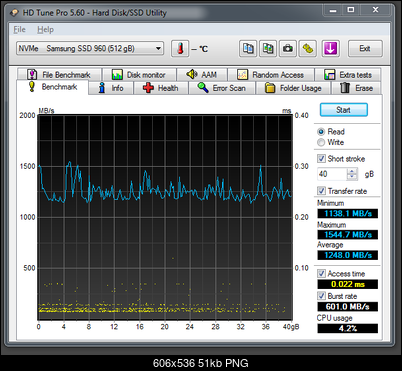This screenshot has width=402, height=371.
Task: Decrease short stroke size with the down arrow
Action: [352, 177]
